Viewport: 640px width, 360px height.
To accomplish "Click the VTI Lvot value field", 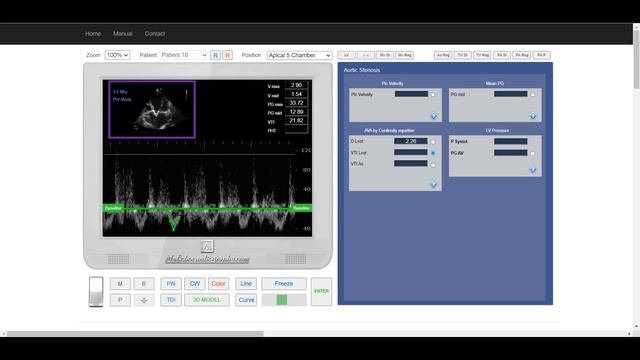I will tap(411, 152).
